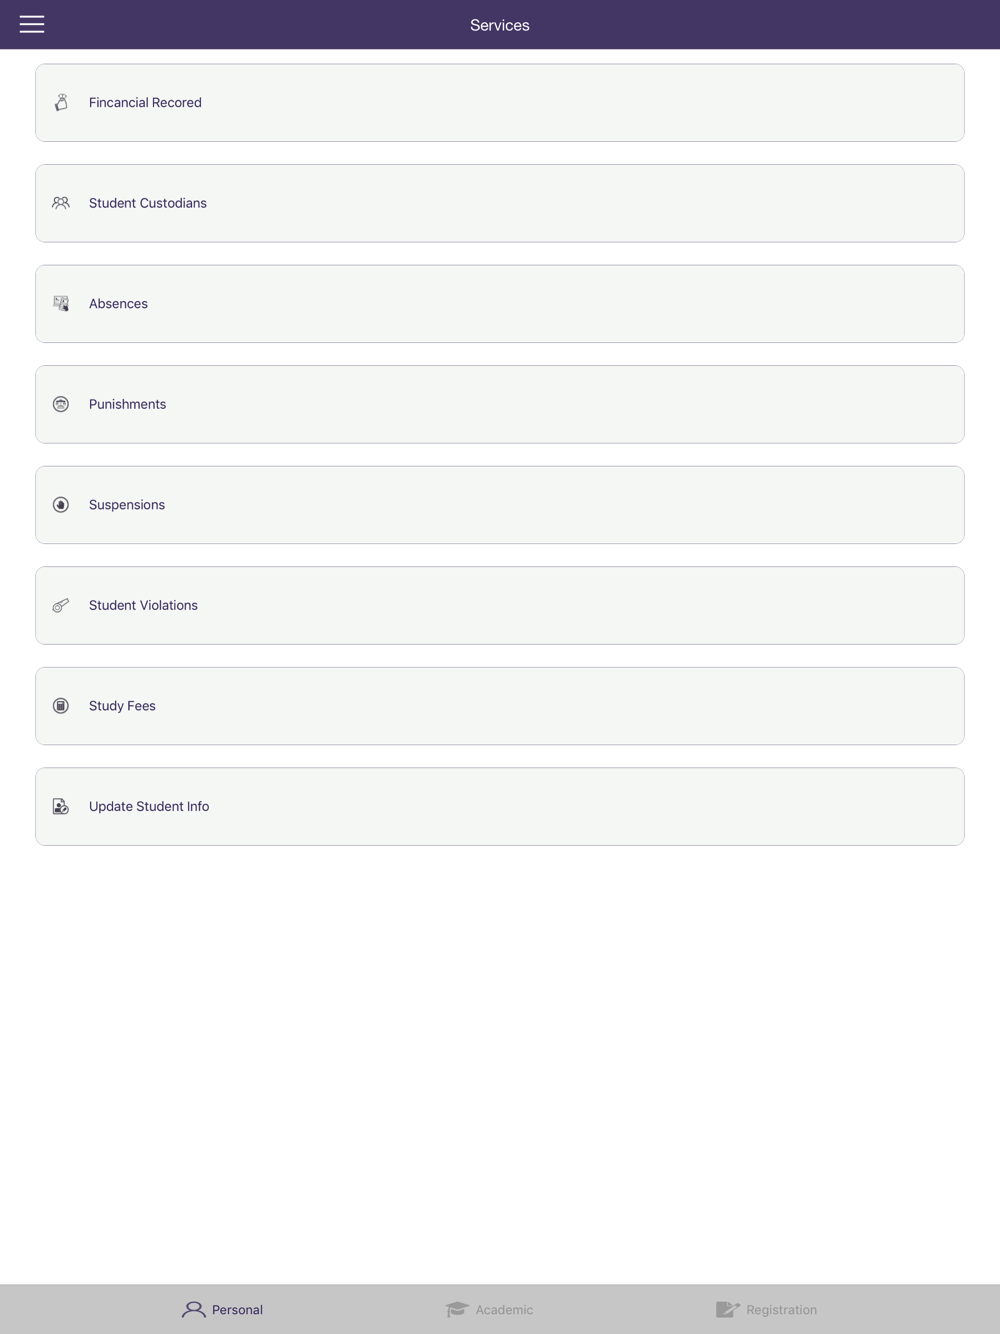Click the Update Student Info document icon
Screen dimensions: 1000x1334
tap(61, 806)
